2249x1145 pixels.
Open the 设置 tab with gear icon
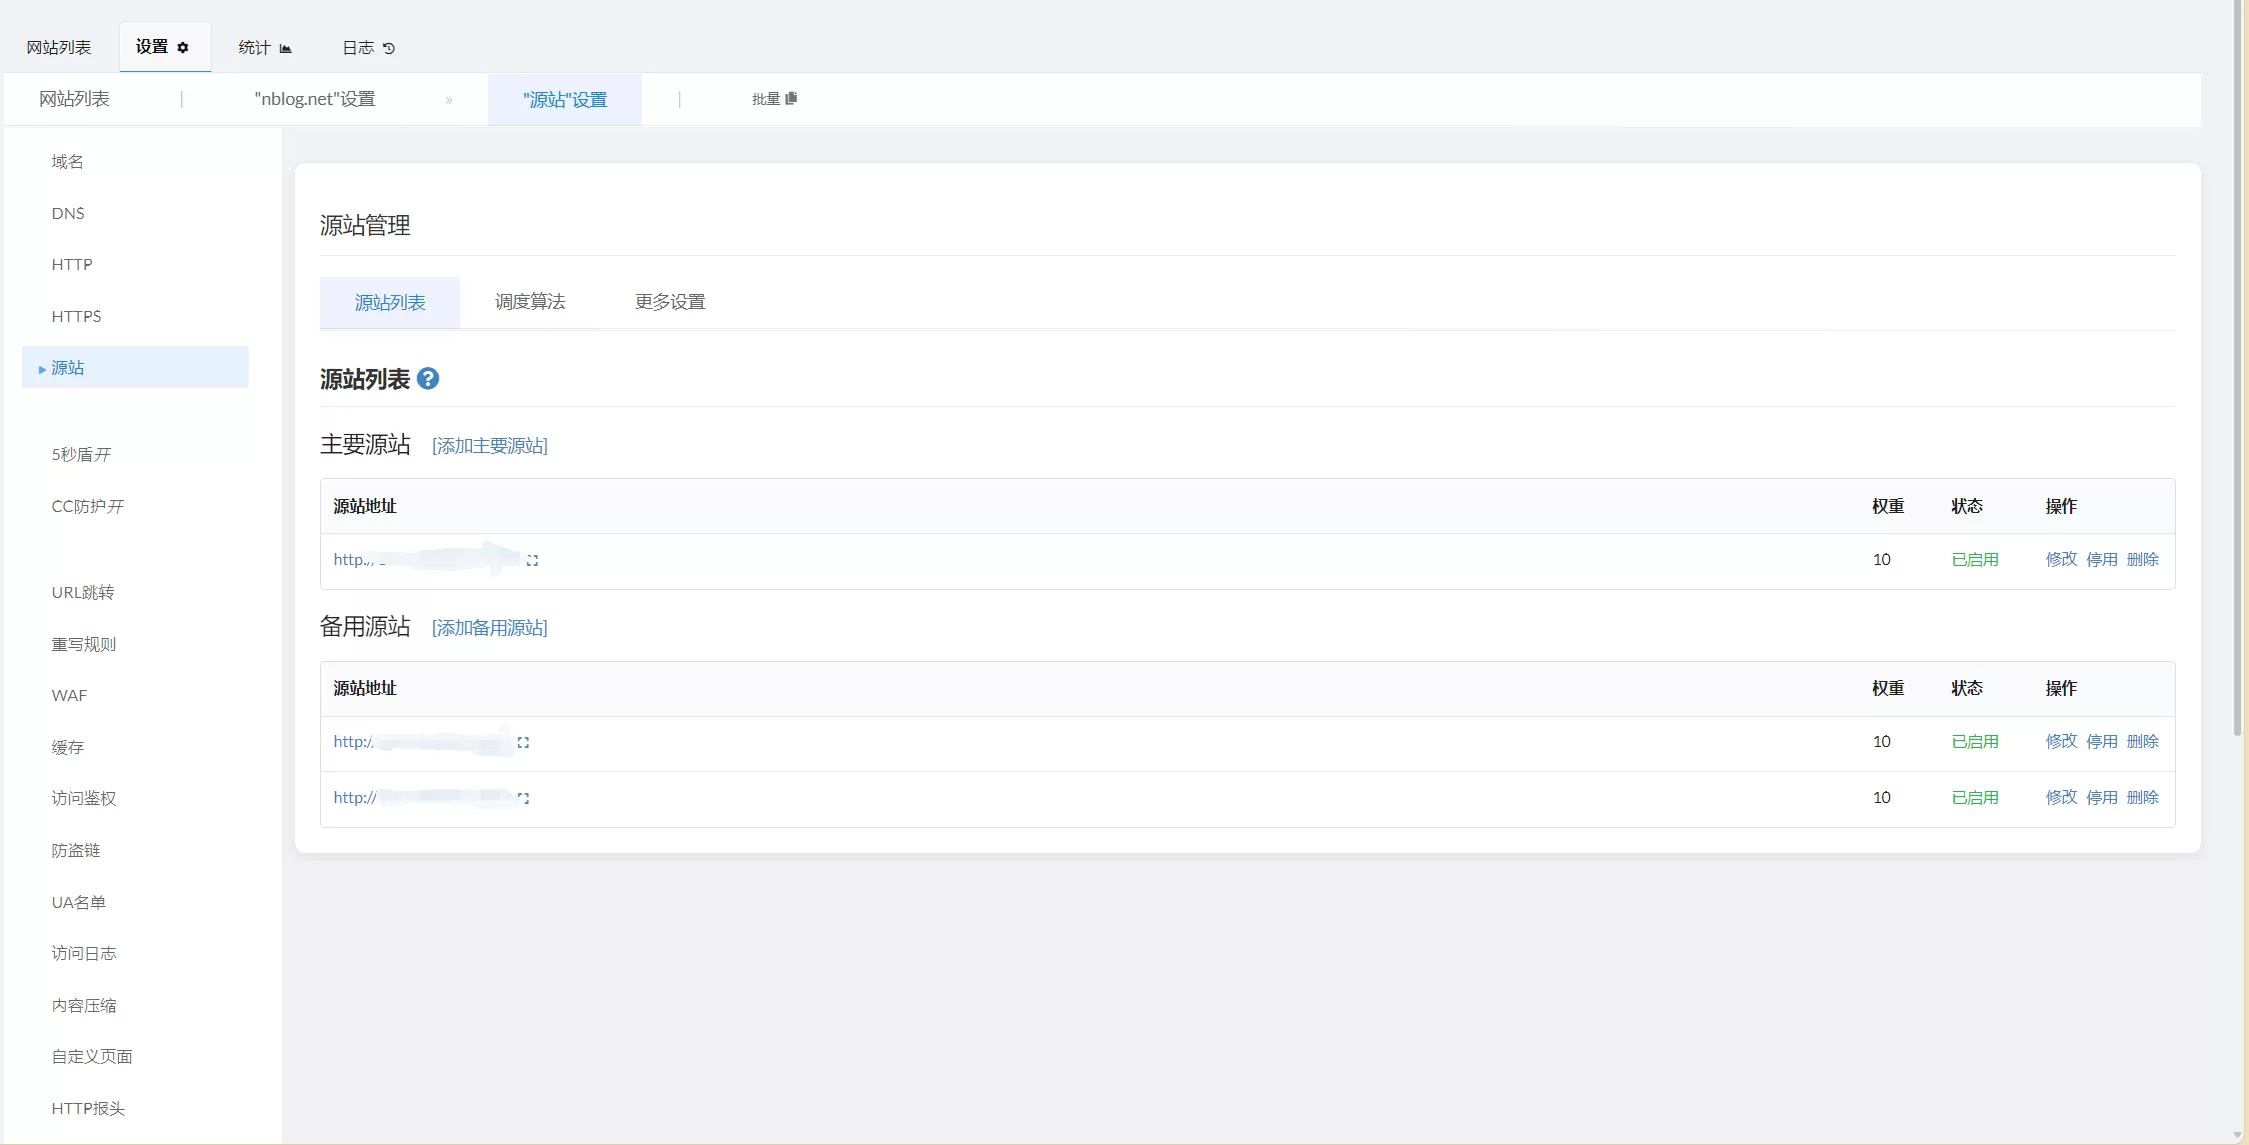pos(163,47)
